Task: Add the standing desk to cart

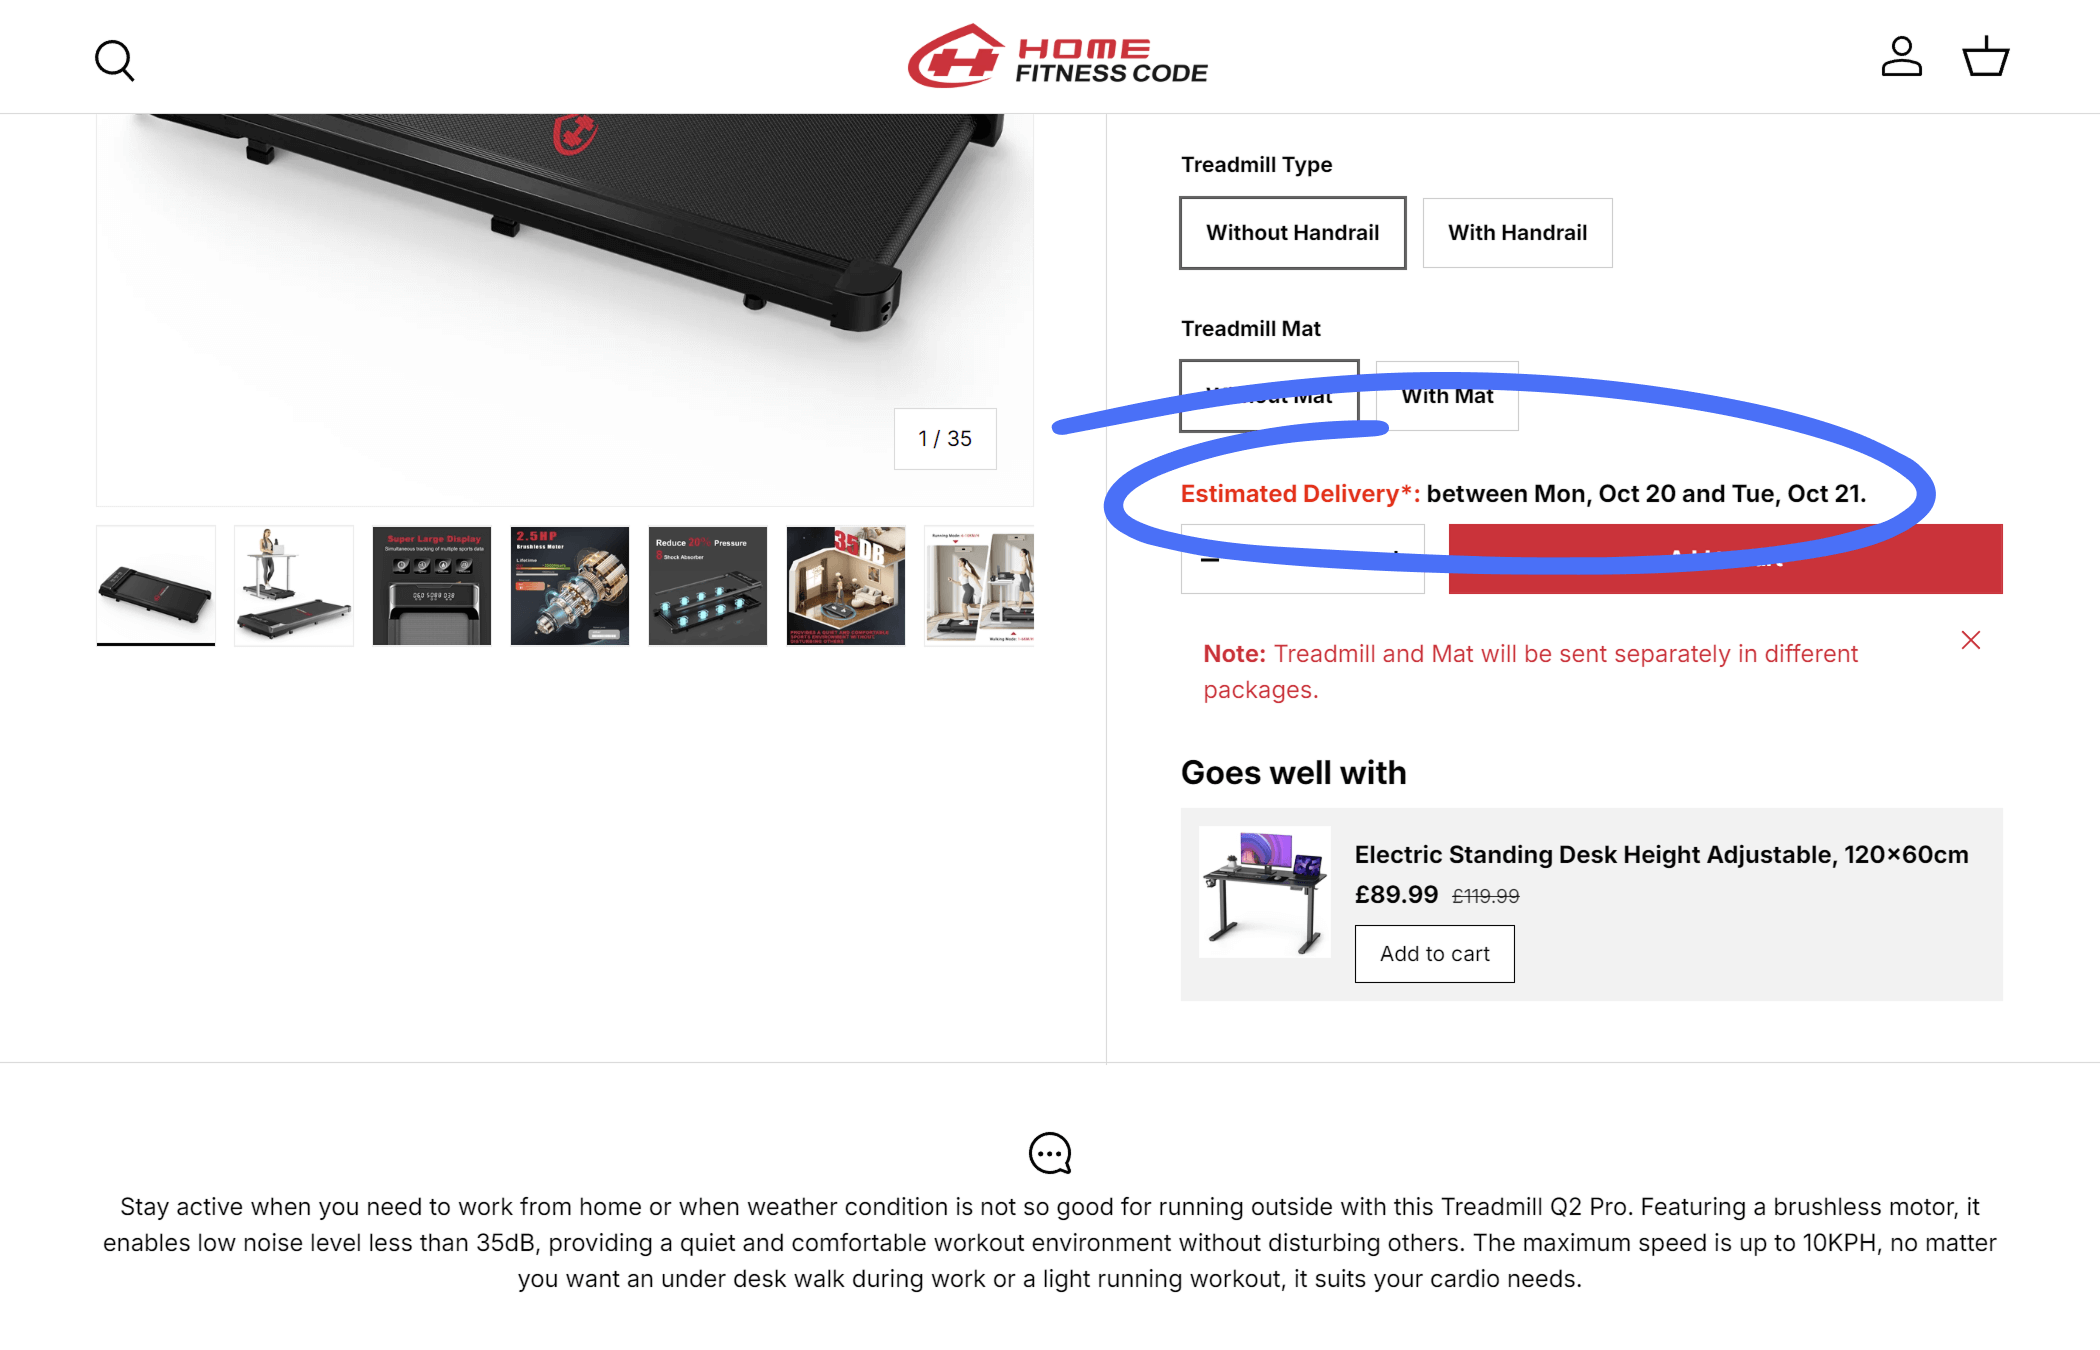Action: click(1434, 954)
